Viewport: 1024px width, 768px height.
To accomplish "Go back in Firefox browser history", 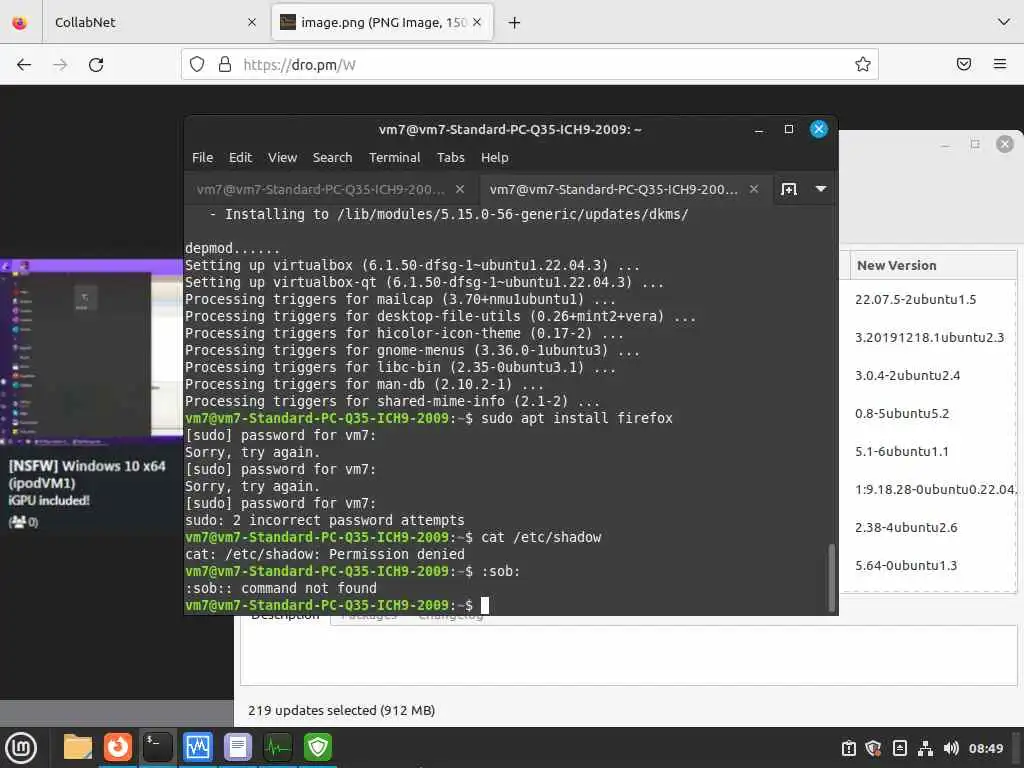I will pyautogui.click(x=24, y=65).
